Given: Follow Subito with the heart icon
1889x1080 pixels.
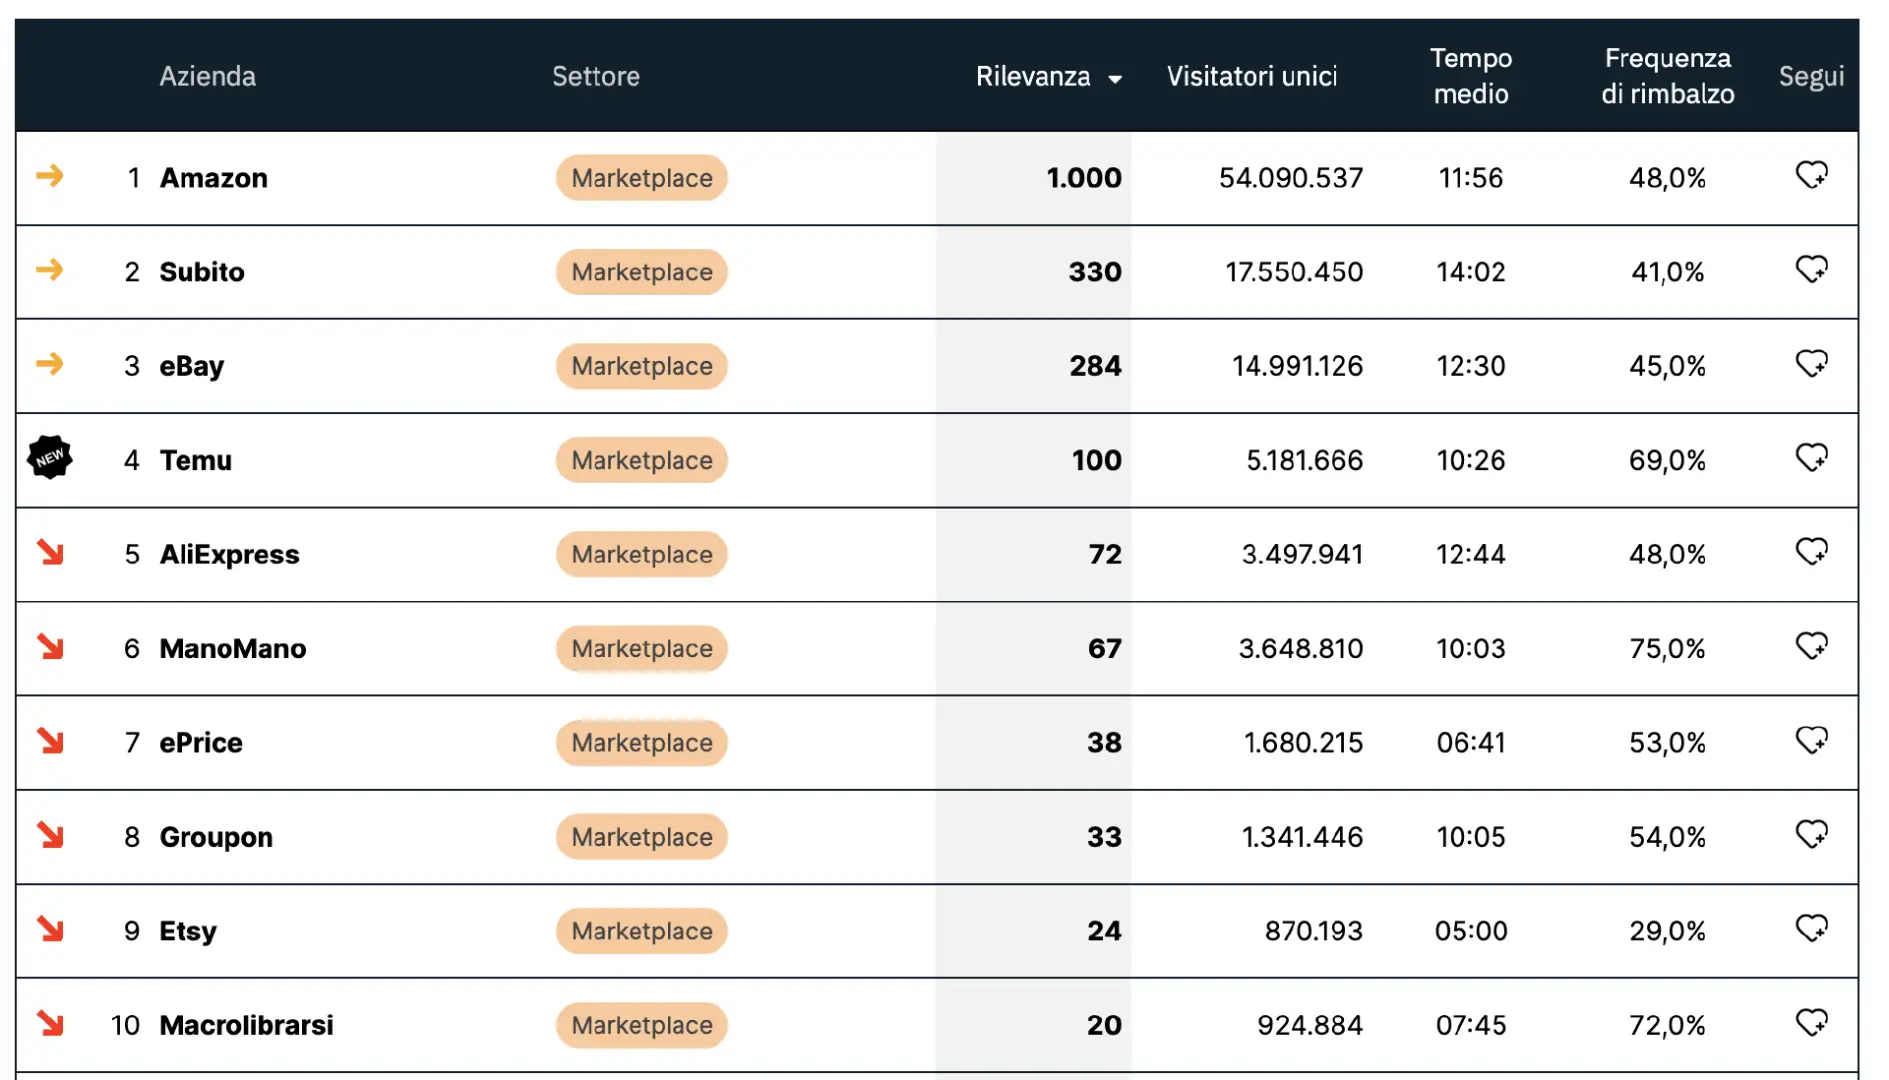Looking at the screenshot, I should click(1811, 270).
